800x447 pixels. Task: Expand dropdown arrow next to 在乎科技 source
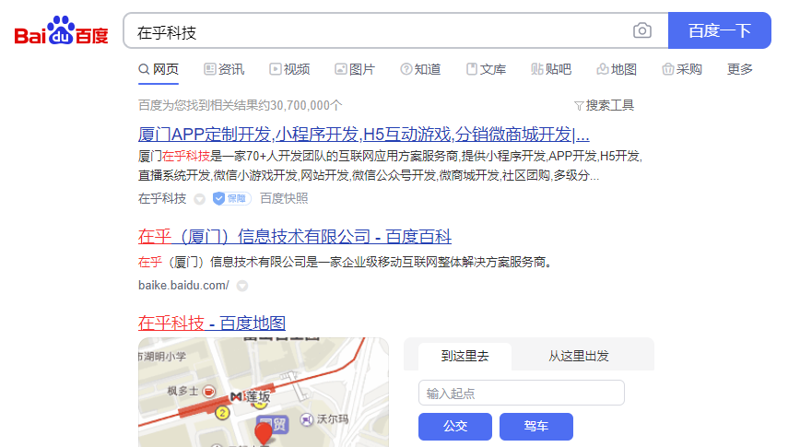pyautogui.click(x=199, y=199)
